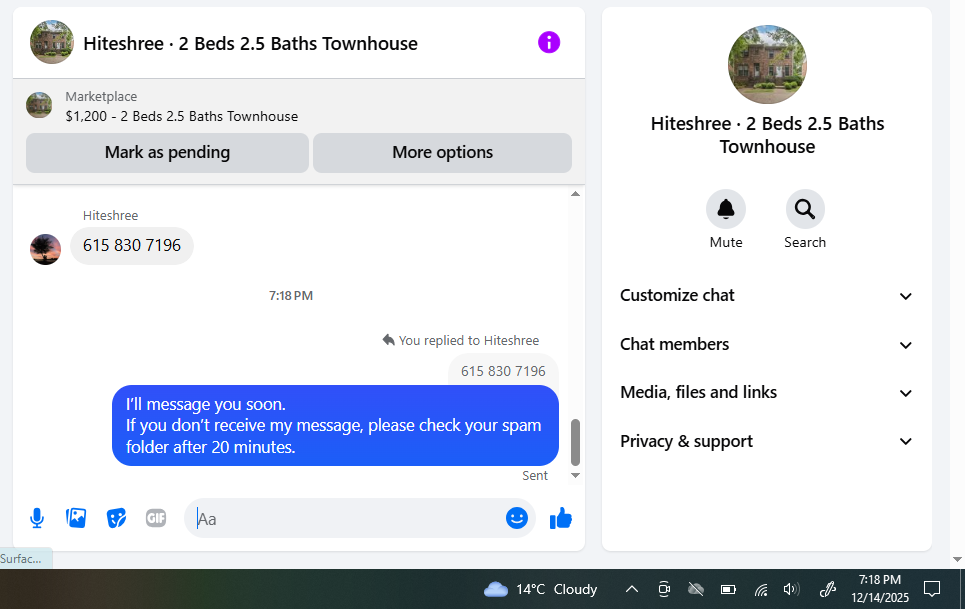This screenshot has width=965, height=609.
Task: Attach a photo using the image icon
Action: coord(76,518)
